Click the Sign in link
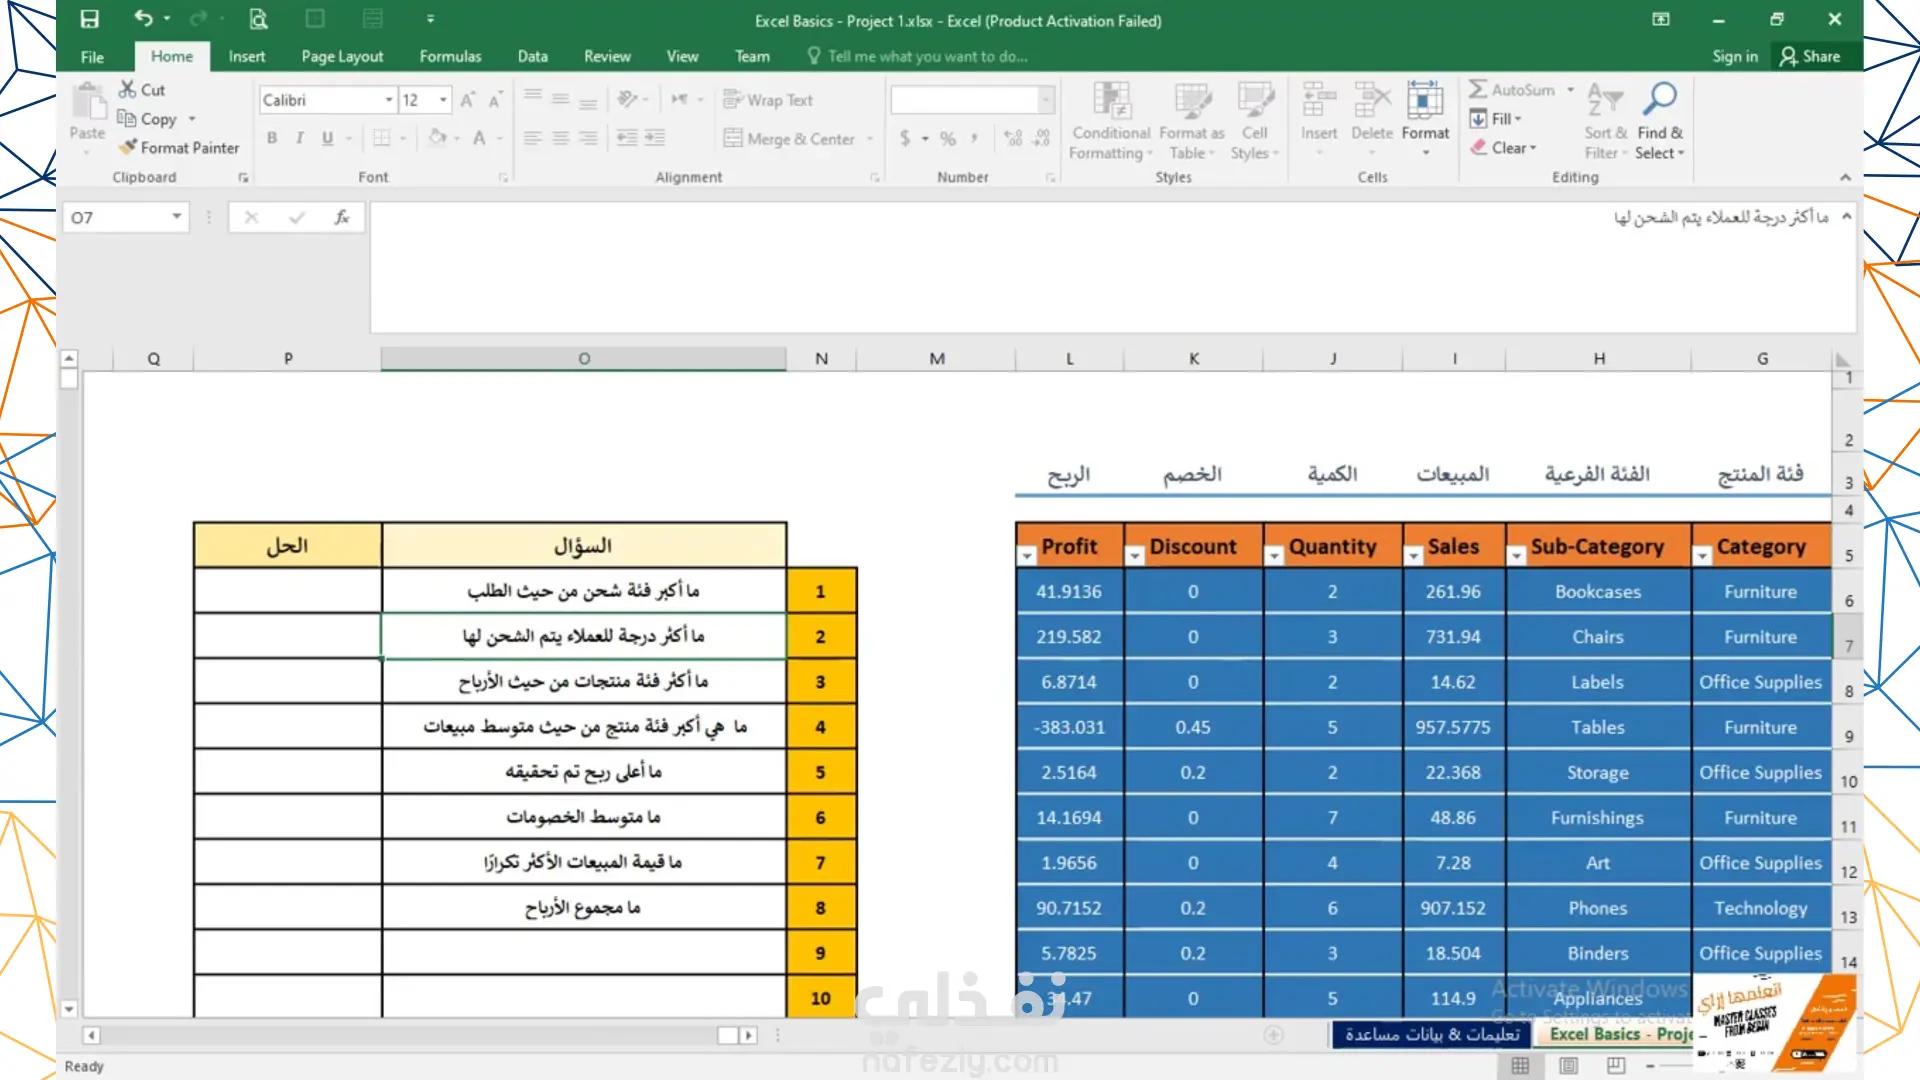The height and width of the screenshot is (1080, 1920). 1734,56
